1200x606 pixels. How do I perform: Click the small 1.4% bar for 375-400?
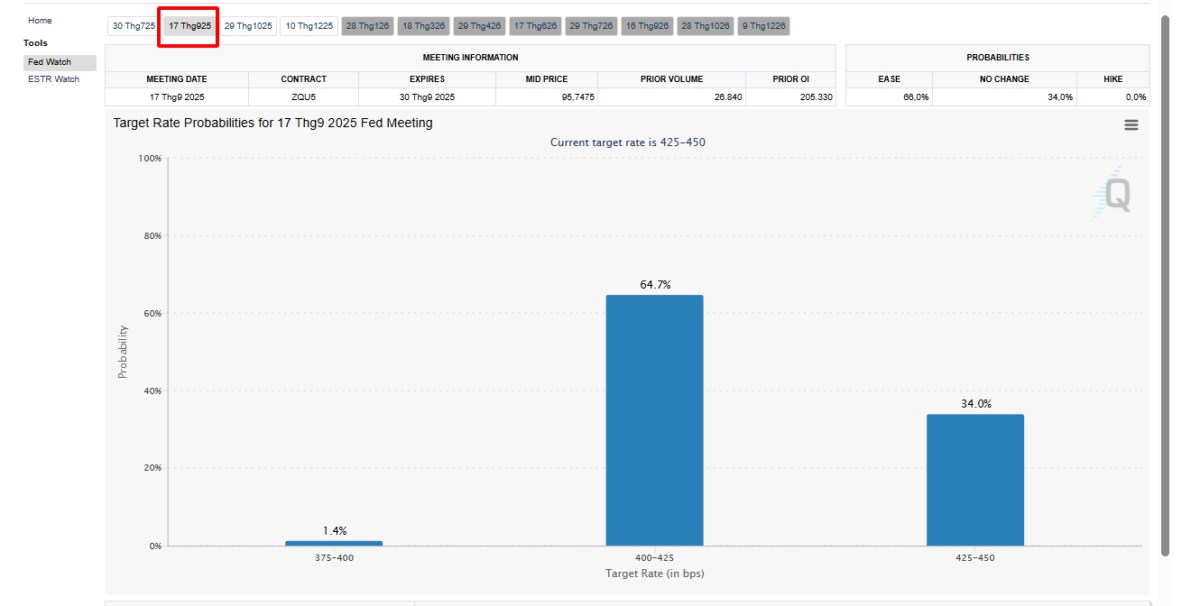pyautogui.click(x=334, y=543)
